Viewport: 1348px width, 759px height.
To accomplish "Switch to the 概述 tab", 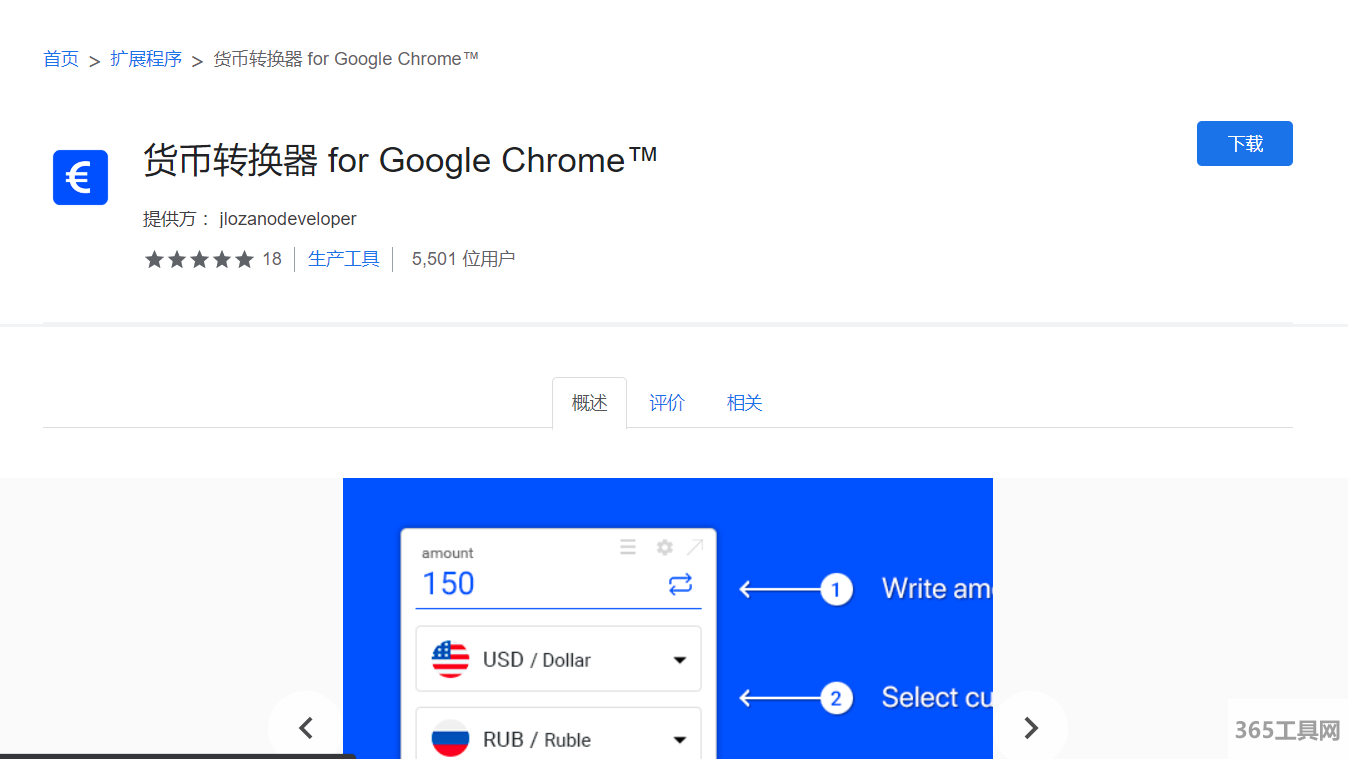I will tap(589, 403).
